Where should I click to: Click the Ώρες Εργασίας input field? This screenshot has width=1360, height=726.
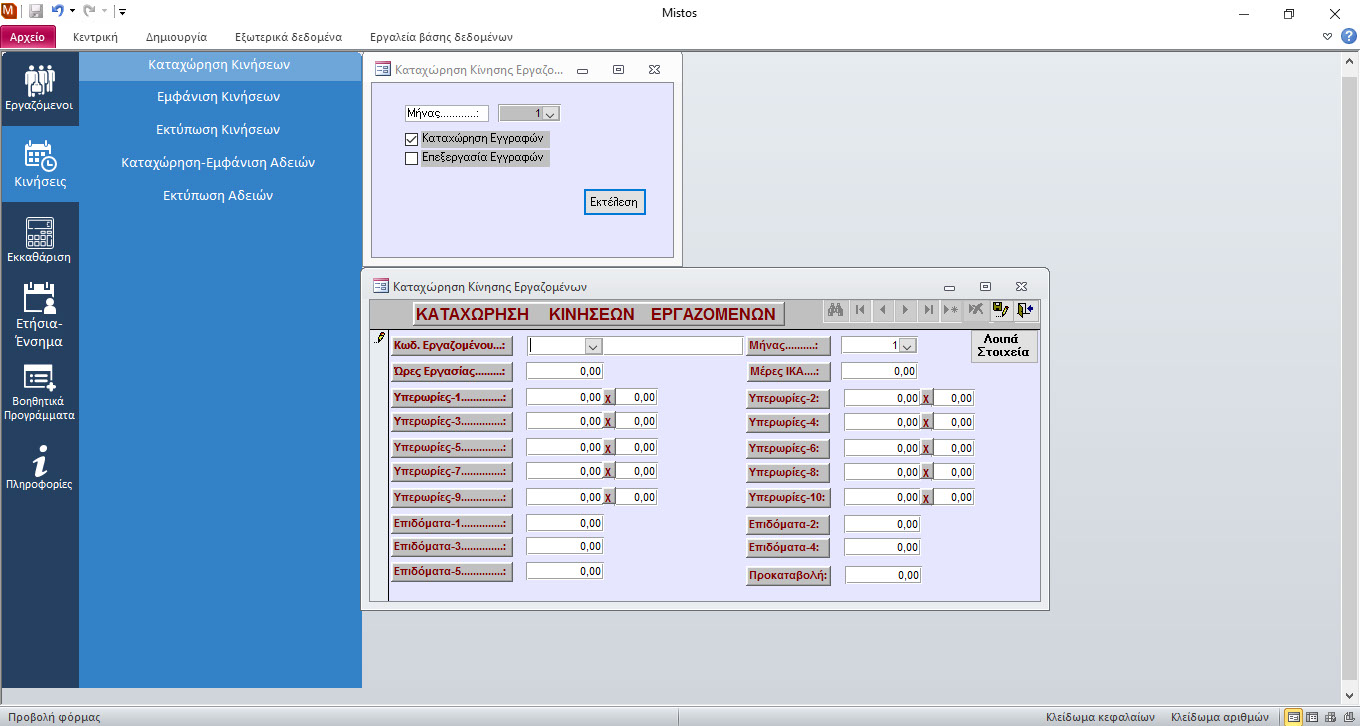coord(565,372)
